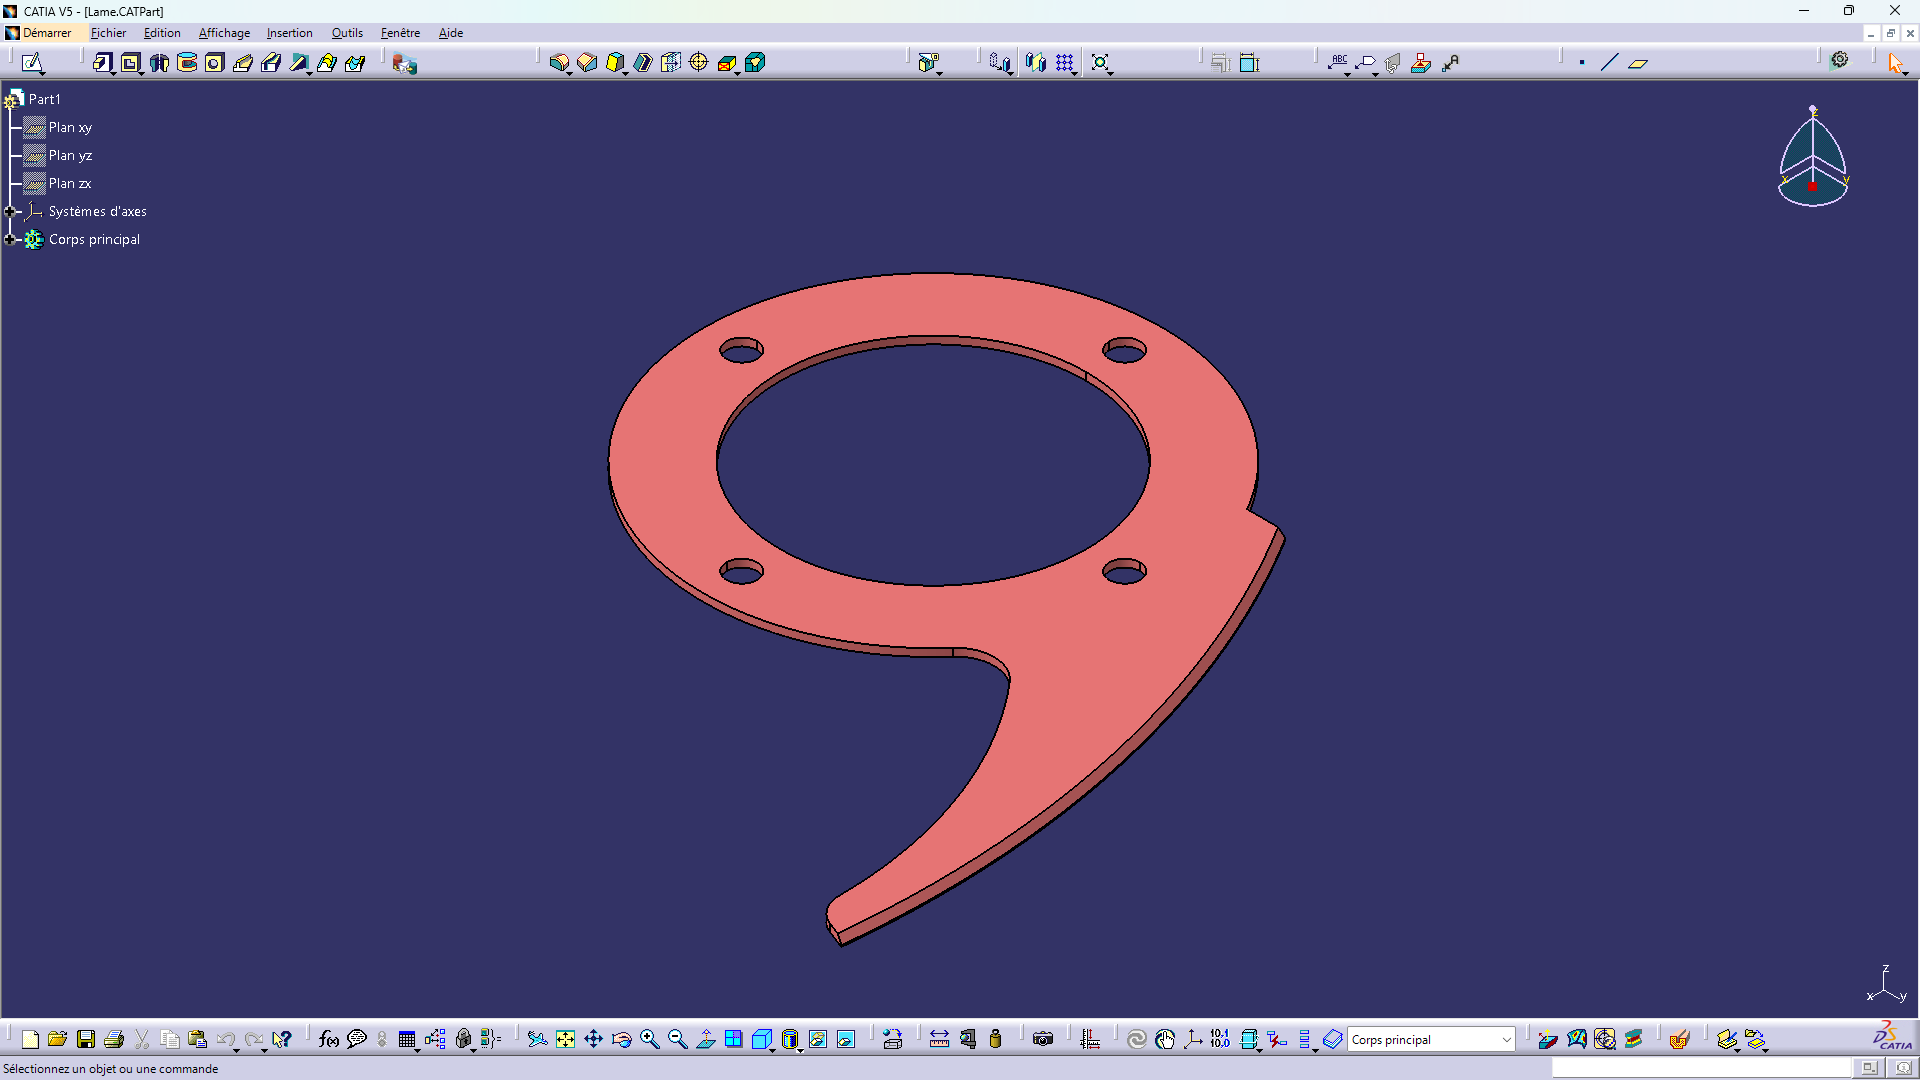Click Fit All In view icon
Screen dimensions: 1920x1080
[565, 1040]
